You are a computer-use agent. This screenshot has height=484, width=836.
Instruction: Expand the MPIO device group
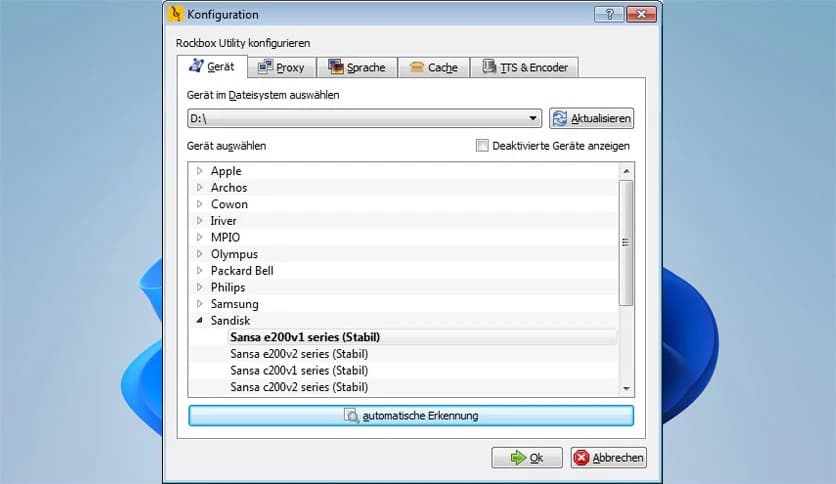click(199, 237)
